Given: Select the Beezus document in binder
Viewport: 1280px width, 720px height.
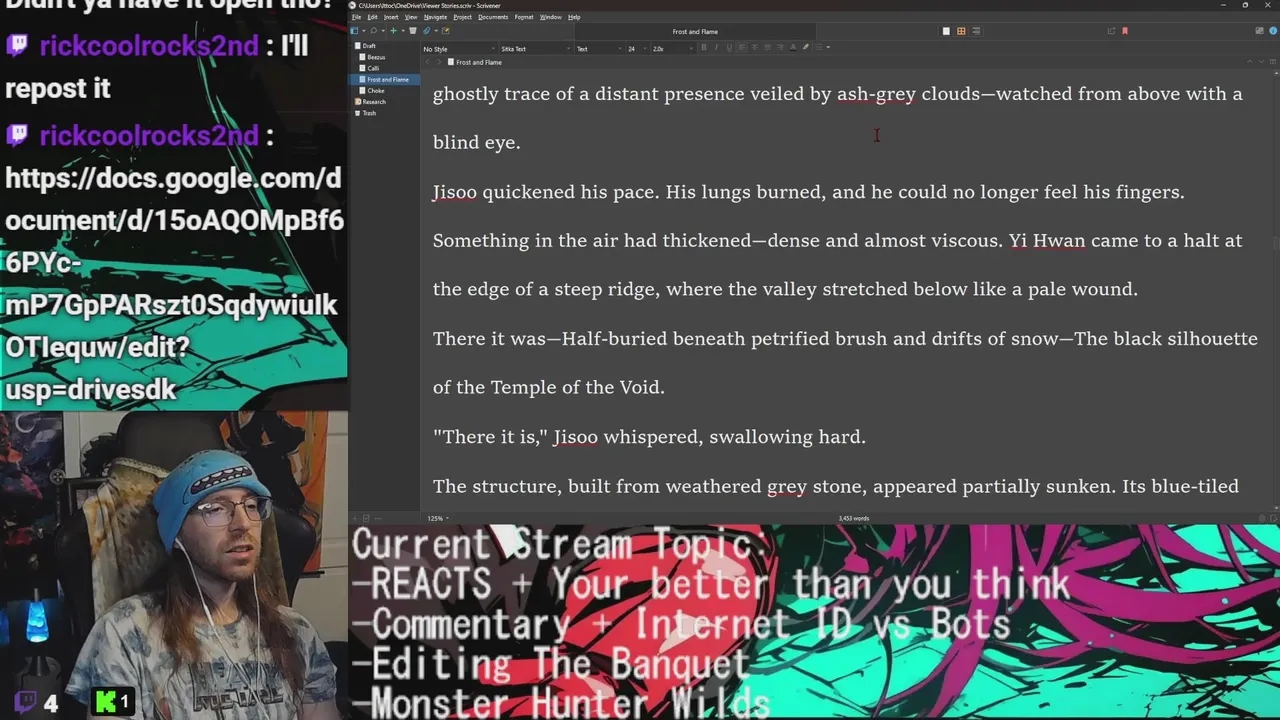Looking at the screenshot, I should click(x=376, y=57).
